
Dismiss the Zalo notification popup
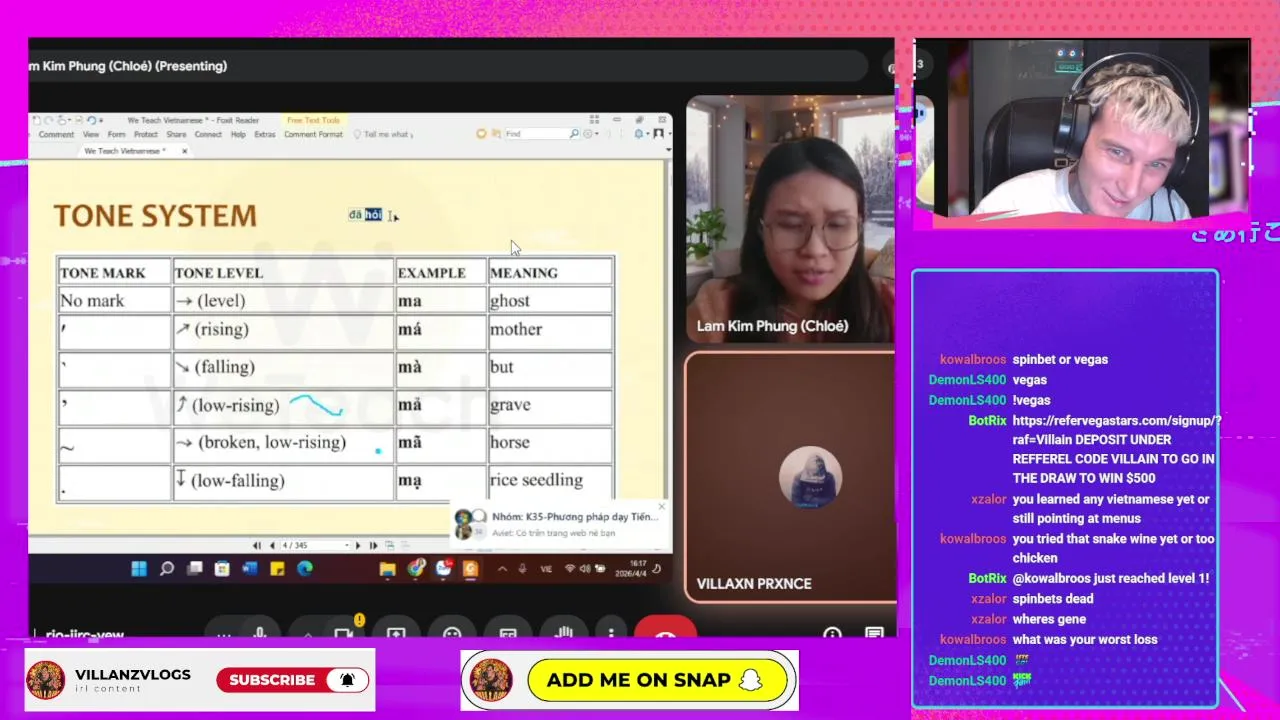(661, 506)
